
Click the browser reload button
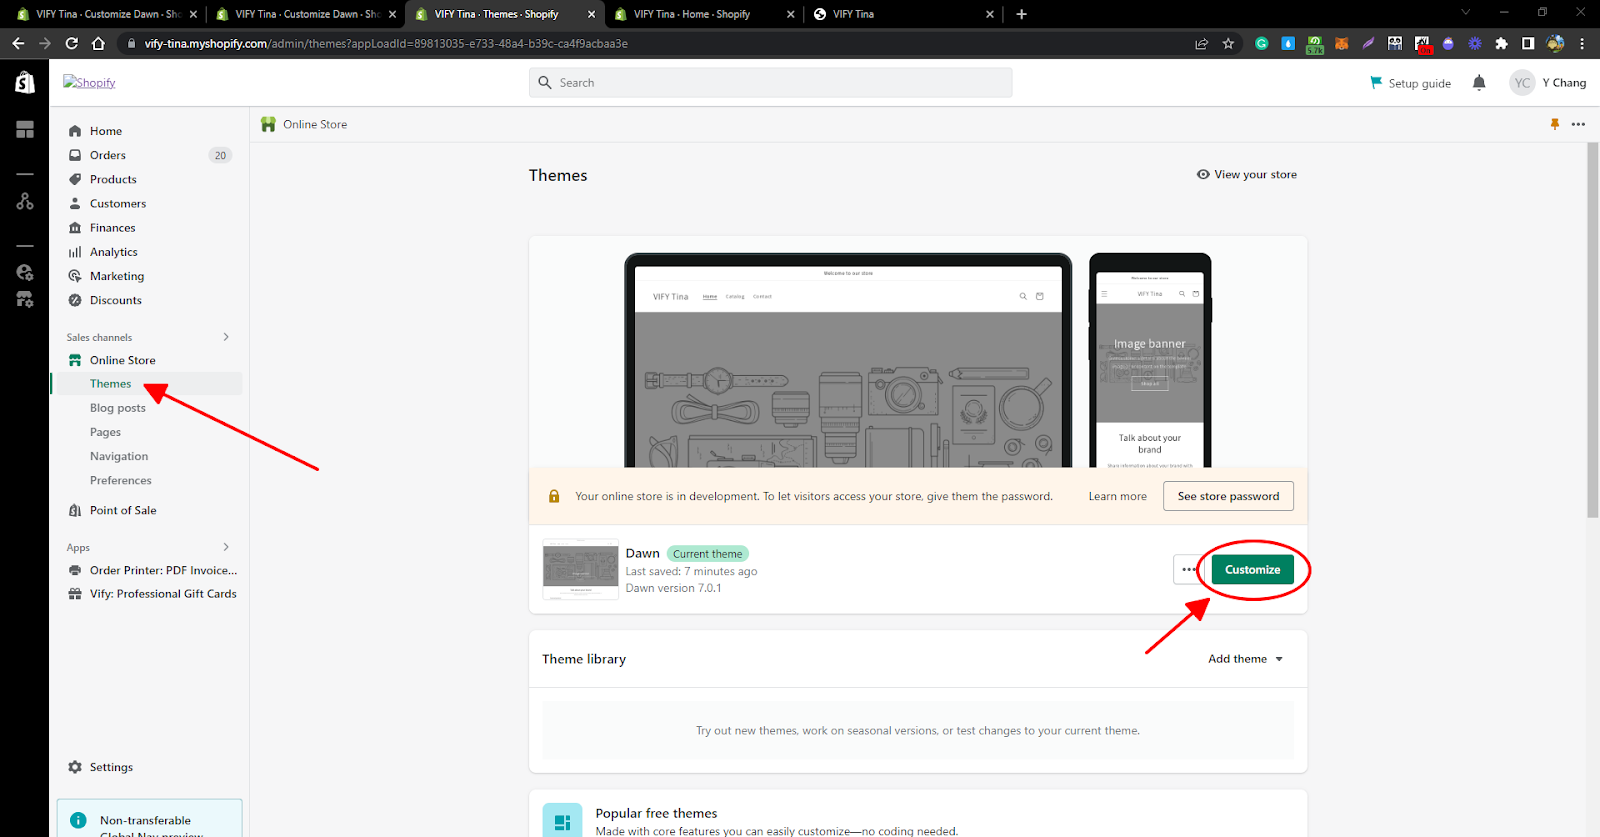coord(71,43)
